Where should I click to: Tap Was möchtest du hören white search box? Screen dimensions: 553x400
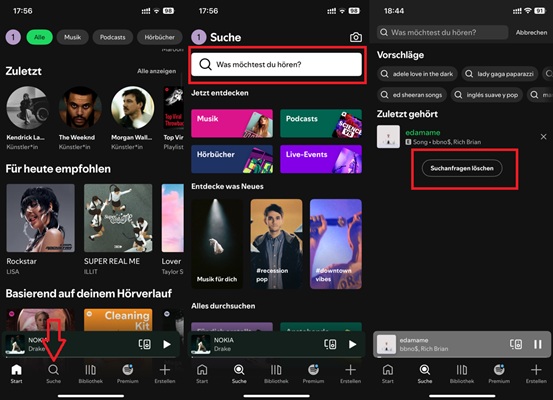point(276,64)
